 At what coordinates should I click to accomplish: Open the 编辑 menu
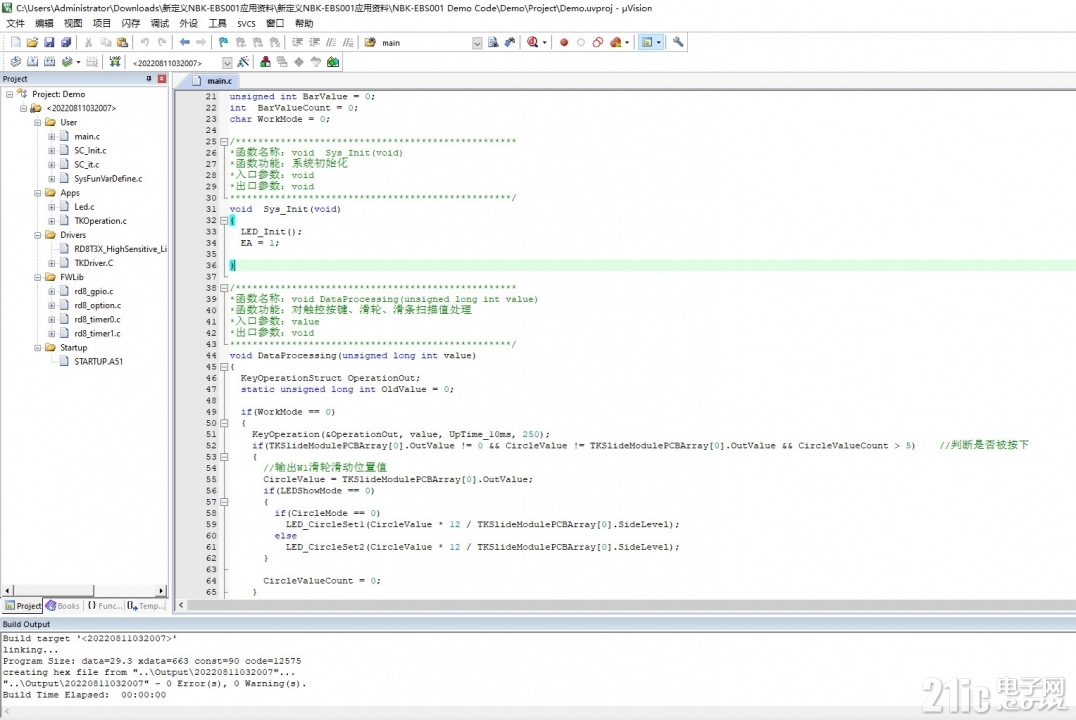click(x=44, y=23)
